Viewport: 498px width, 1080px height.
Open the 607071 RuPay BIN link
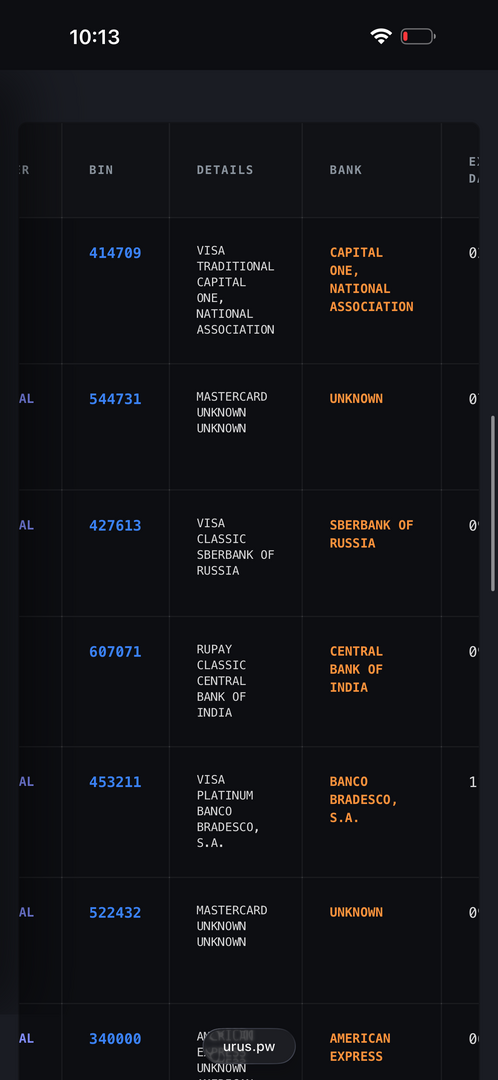[x=115, y=652]
